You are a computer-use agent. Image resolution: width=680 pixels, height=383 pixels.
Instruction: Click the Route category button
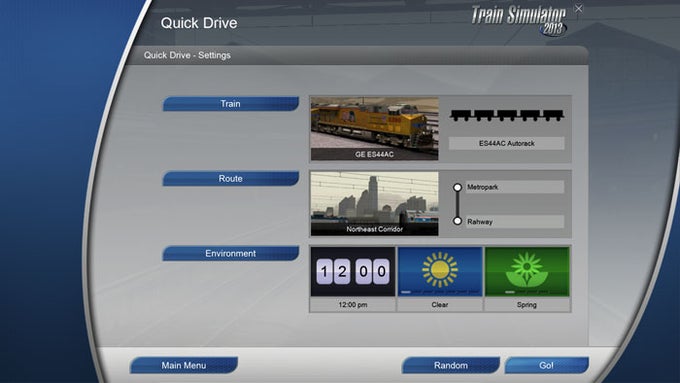tap(231, 178)
